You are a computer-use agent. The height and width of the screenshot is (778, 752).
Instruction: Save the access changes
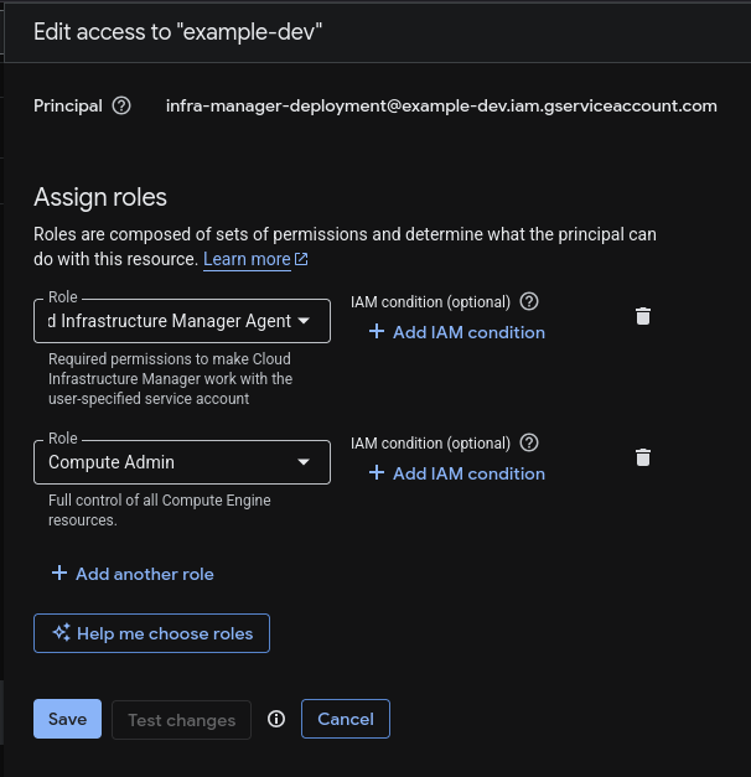point(67,719)
